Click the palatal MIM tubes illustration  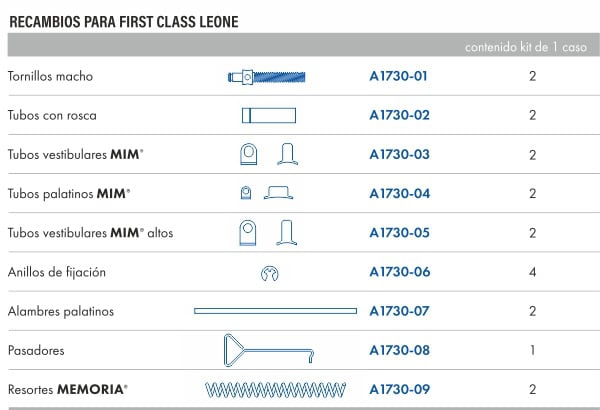(267, 193)
